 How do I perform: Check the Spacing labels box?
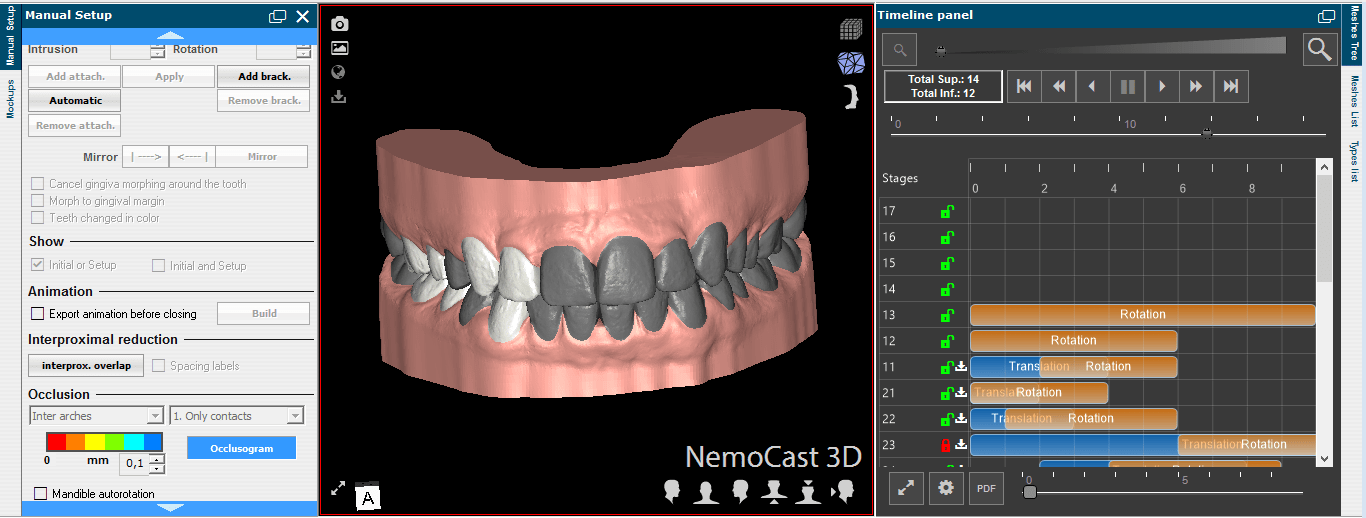pos(159,366)
